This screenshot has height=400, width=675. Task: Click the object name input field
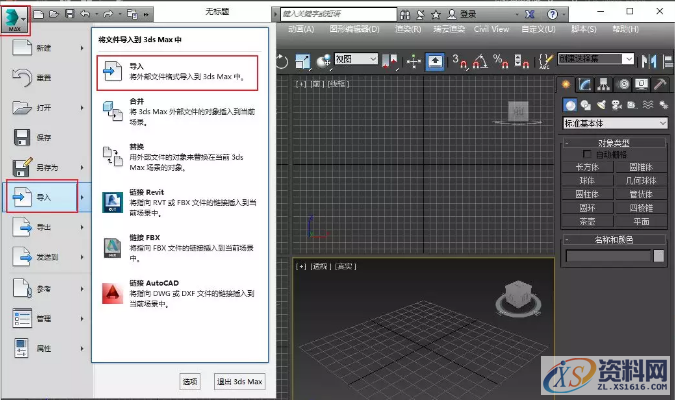608,256
